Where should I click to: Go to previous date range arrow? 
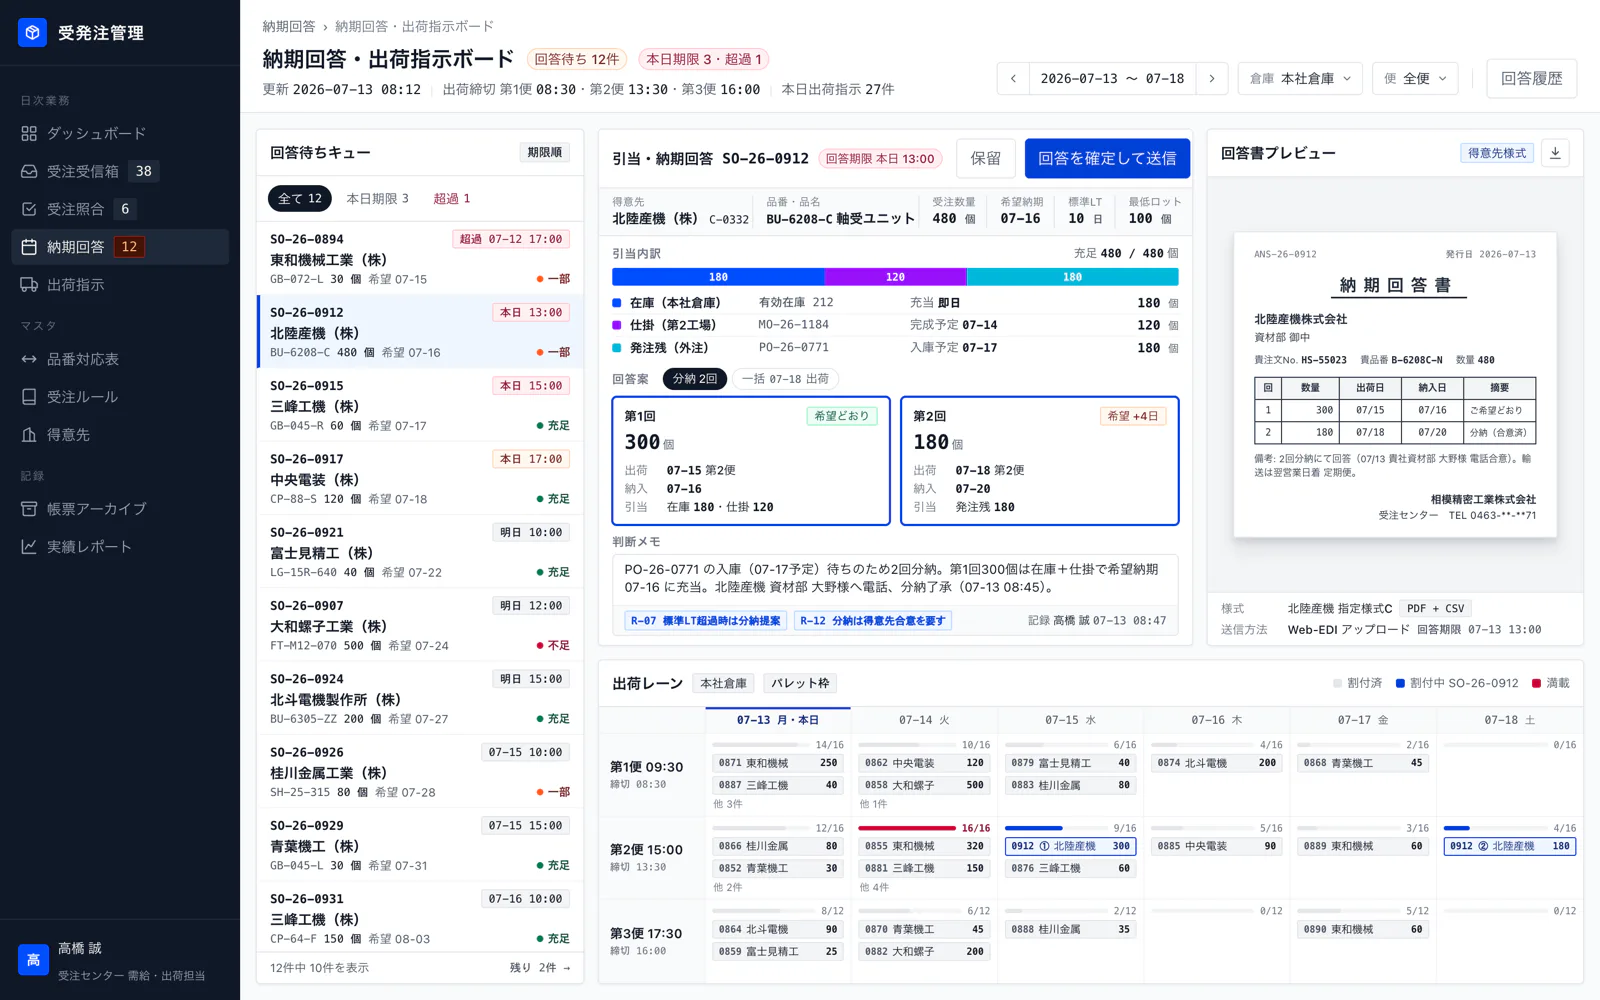(x=1013, y=78)
